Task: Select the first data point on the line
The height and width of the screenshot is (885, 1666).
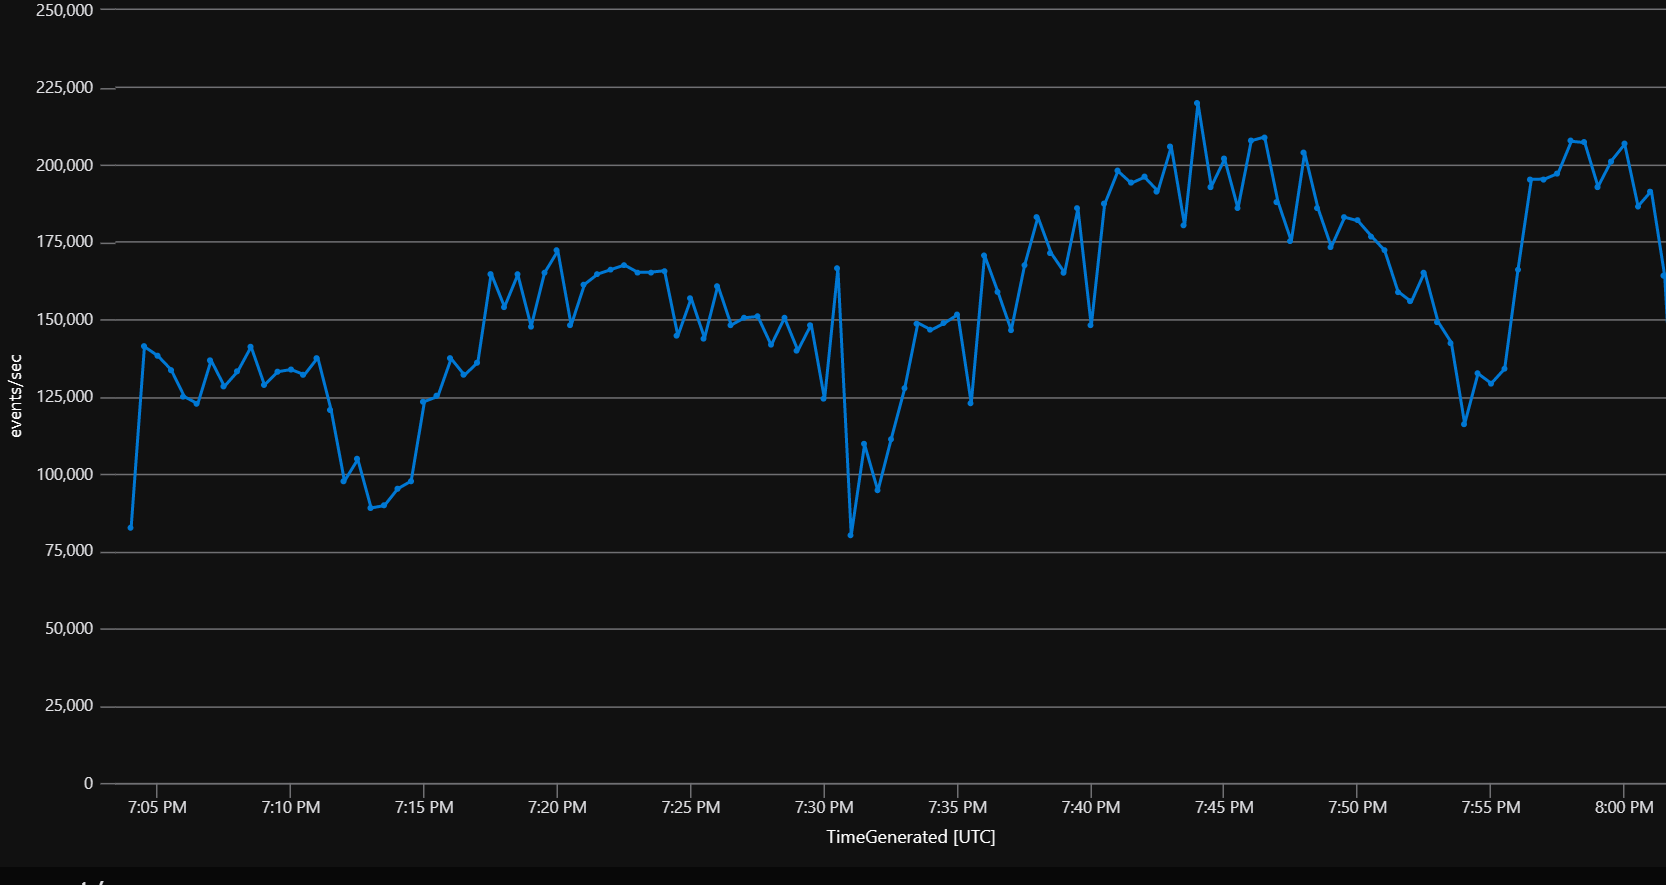Action: tap(131, 527)
